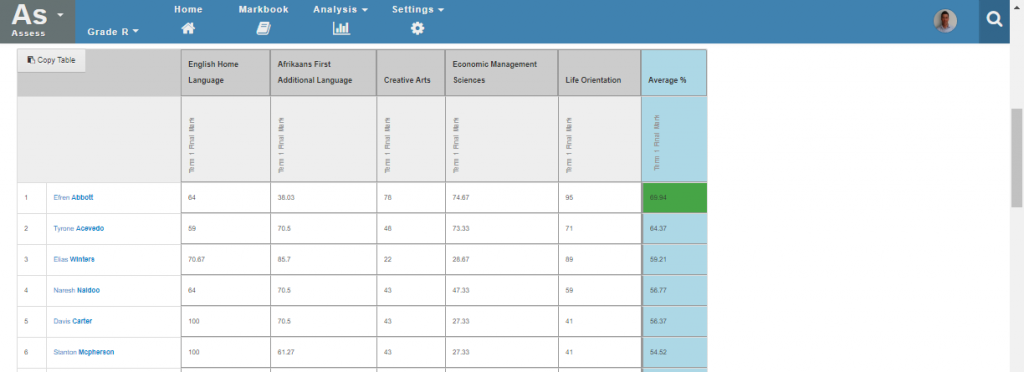Select Elias Winters' 89 Life Orientation mark

point(600,259)
